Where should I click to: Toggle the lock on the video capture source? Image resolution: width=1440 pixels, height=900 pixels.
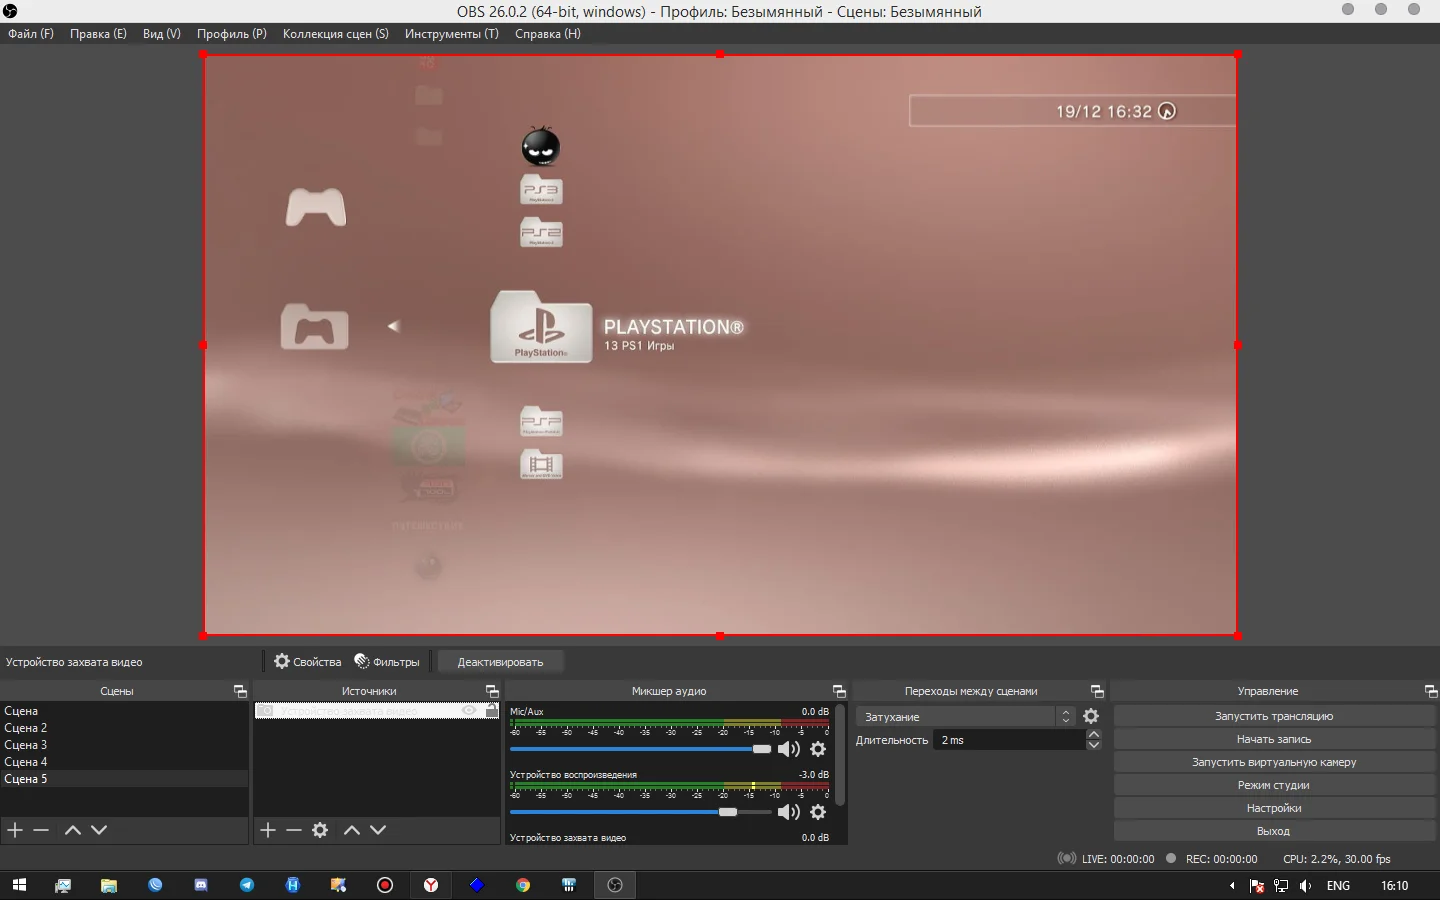point(491,710)
